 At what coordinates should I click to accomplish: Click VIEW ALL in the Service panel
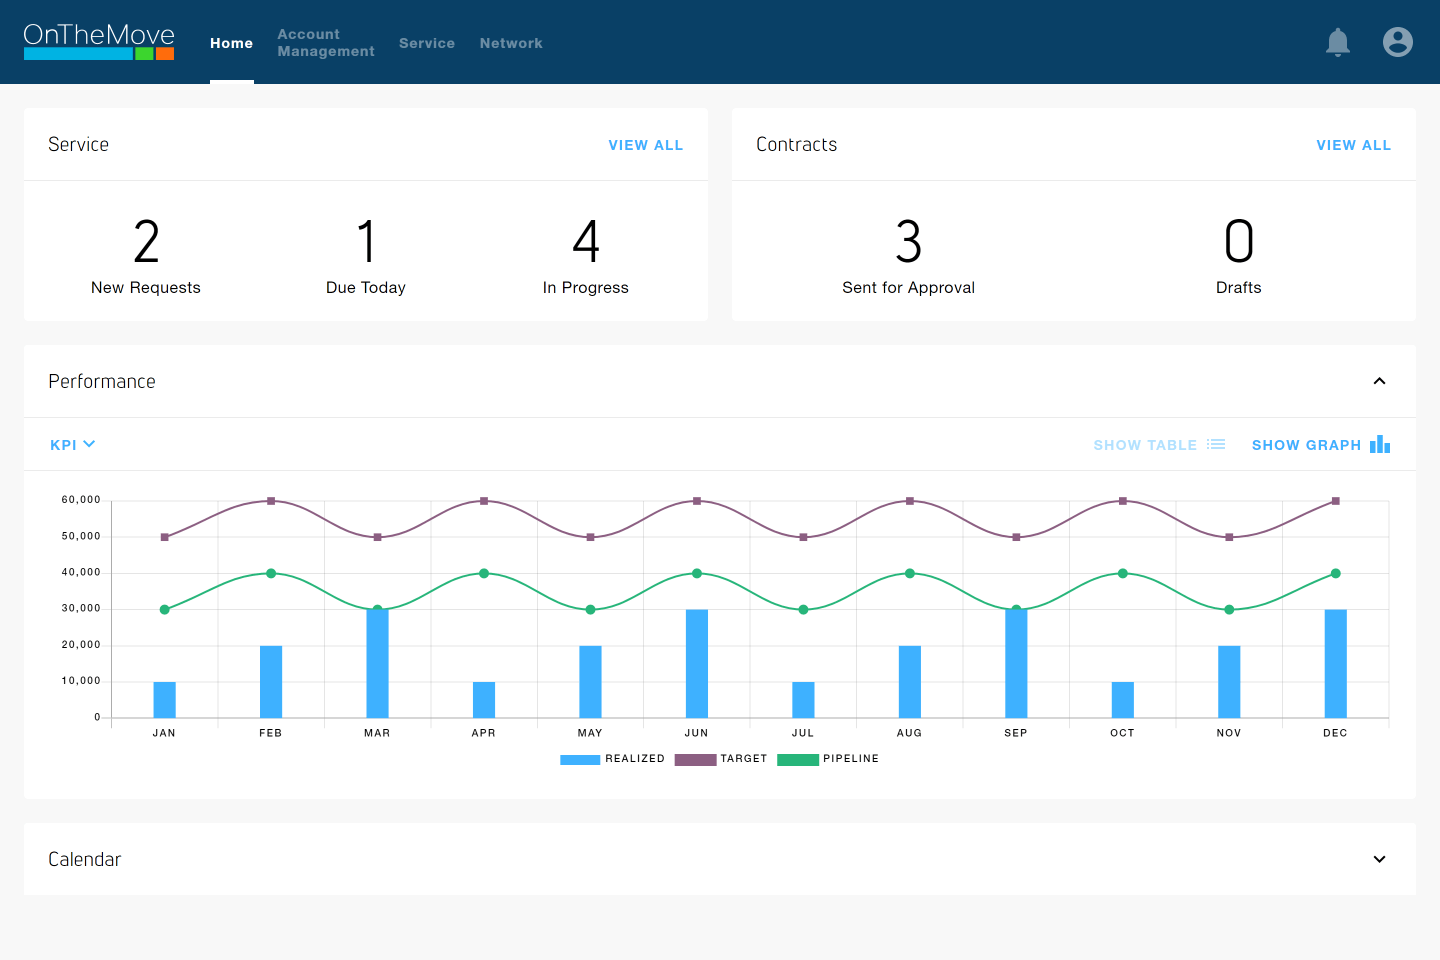pyautogui.click(x=646, y=145)
